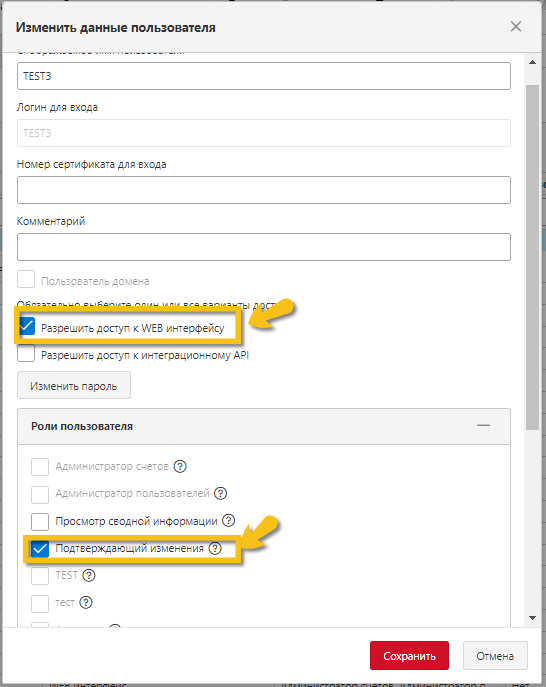Click scrollbar up arrow in dialog
The image size is (546, 687).
[532, 62]
